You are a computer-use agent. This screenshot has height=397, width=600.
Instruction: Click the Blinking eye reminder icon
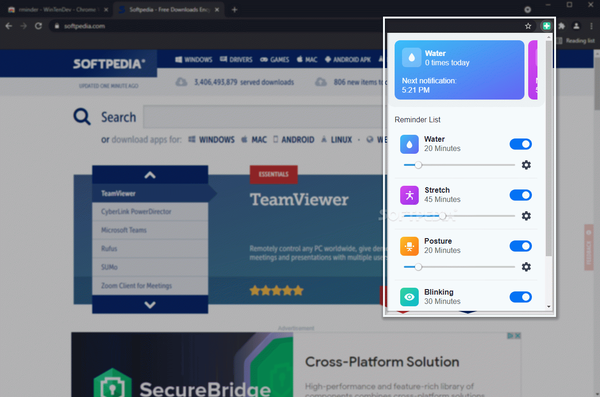(409, 297)
